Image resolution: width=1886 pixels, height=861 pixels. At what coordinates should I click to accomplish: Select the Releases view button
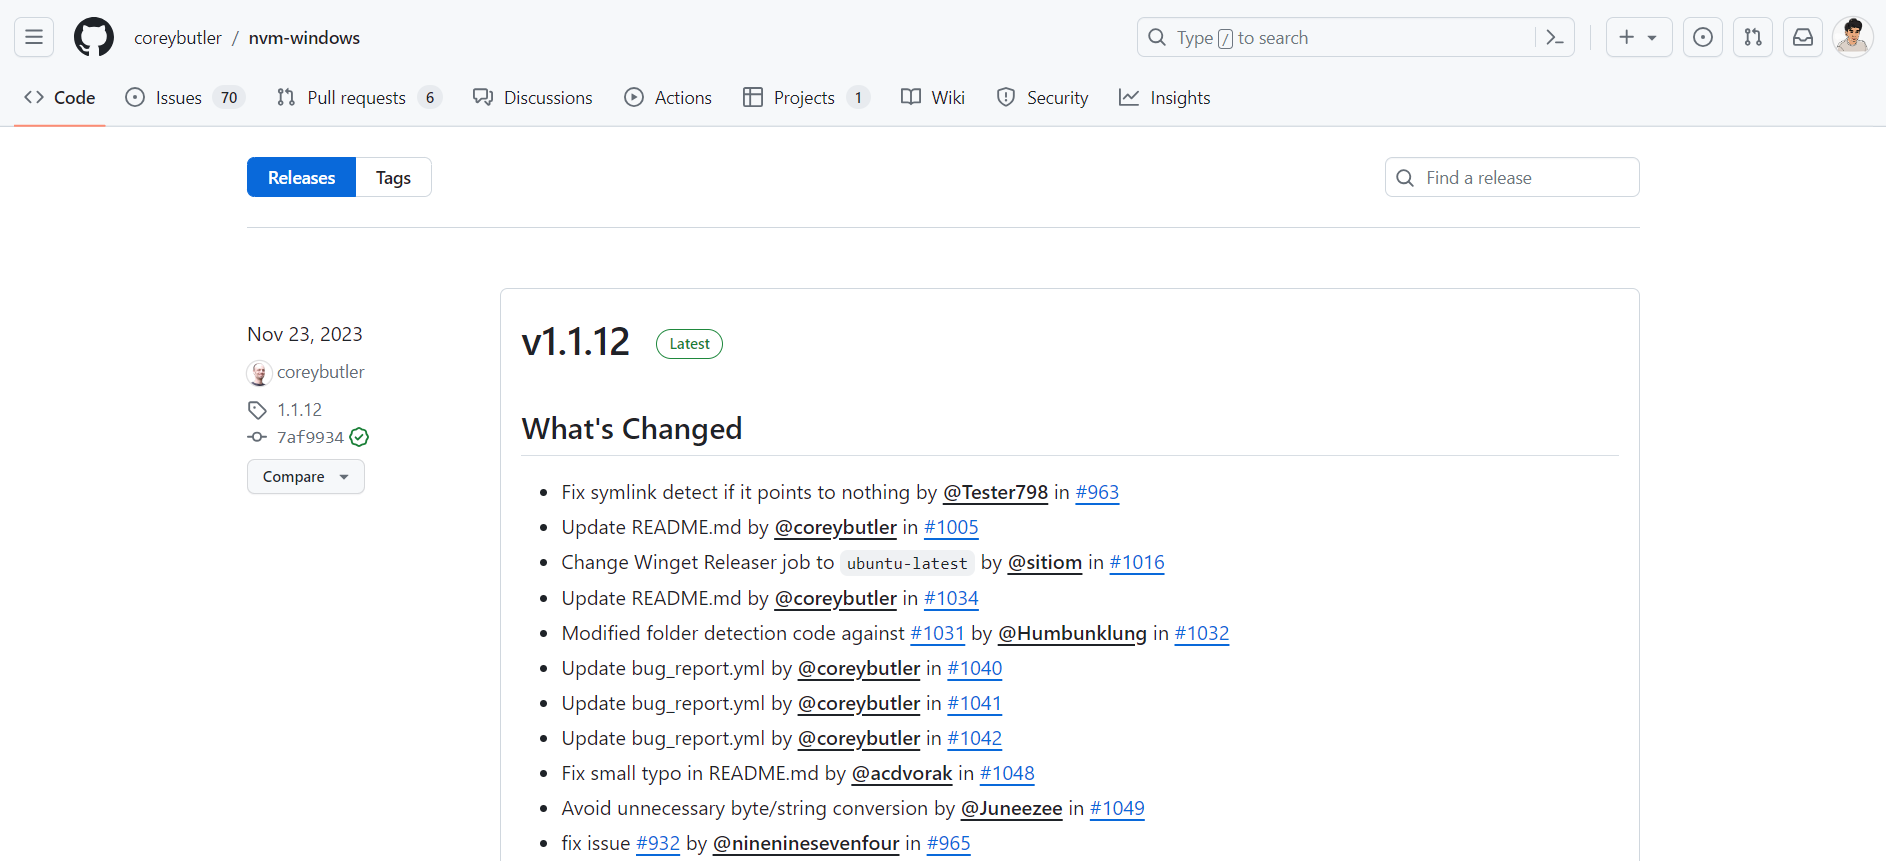coord(301,177)
